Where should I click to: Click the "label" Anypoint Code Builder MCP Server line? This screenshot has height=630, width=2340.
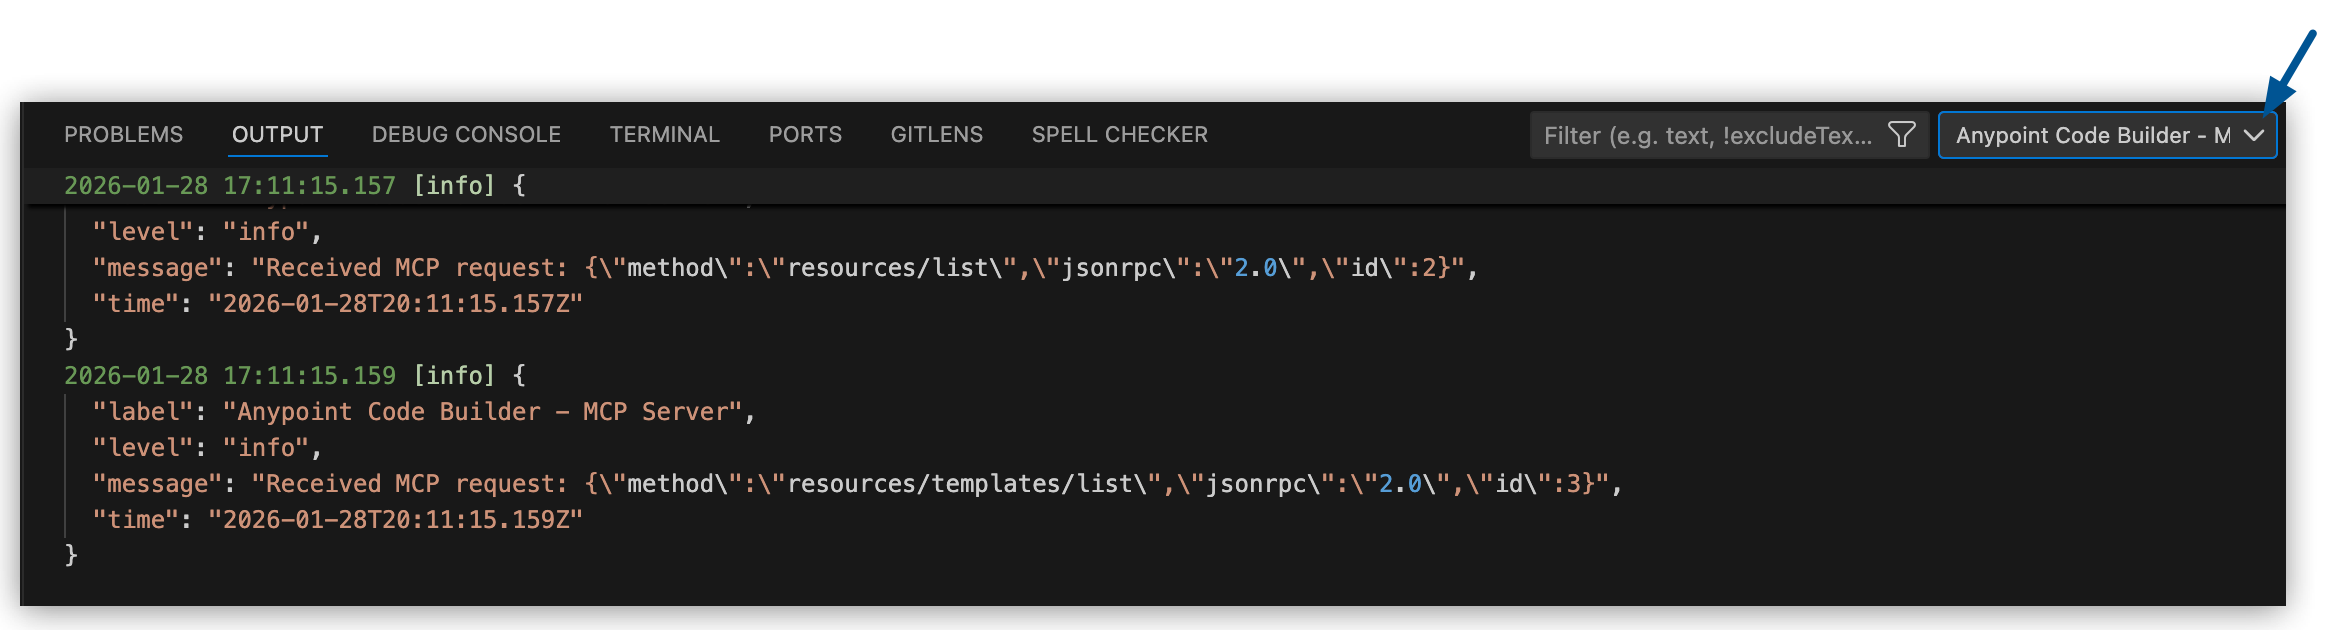click(422, 412)
